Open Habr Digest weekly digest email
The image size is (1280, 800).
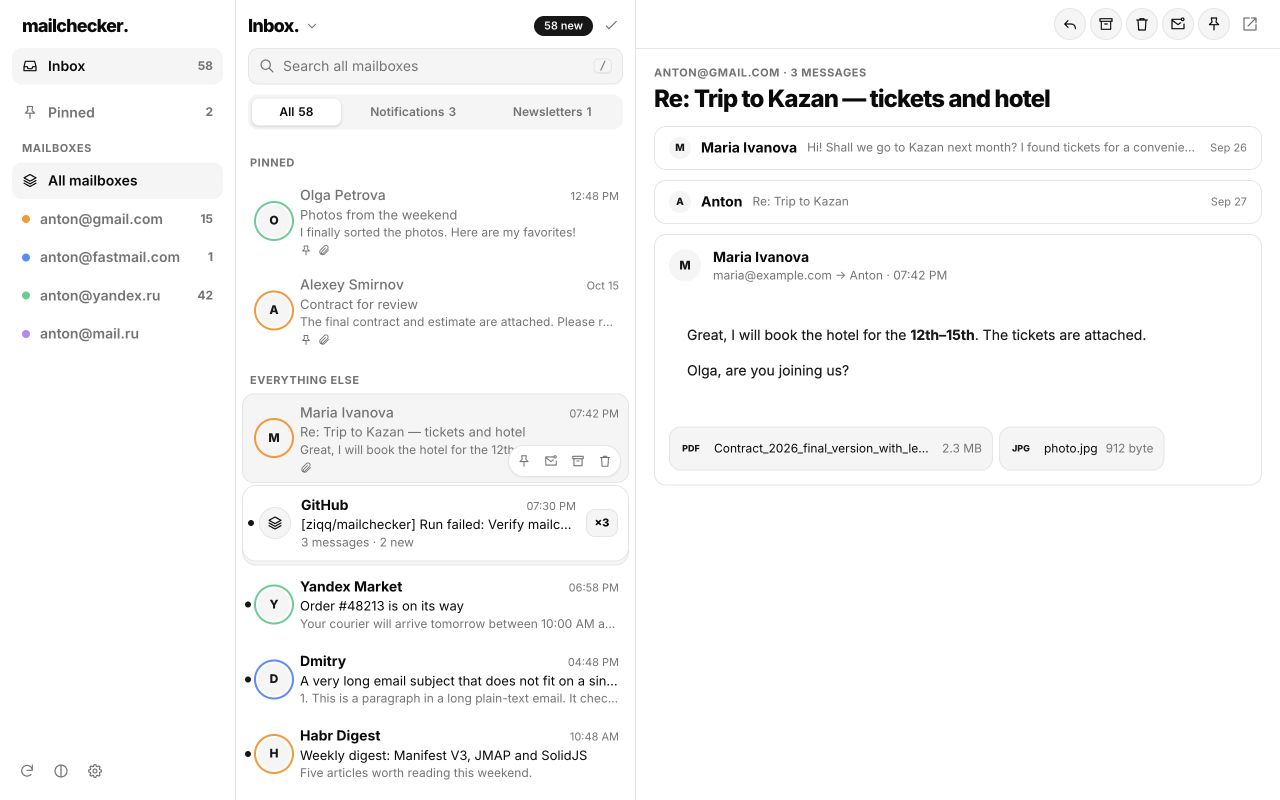[435, 754]
